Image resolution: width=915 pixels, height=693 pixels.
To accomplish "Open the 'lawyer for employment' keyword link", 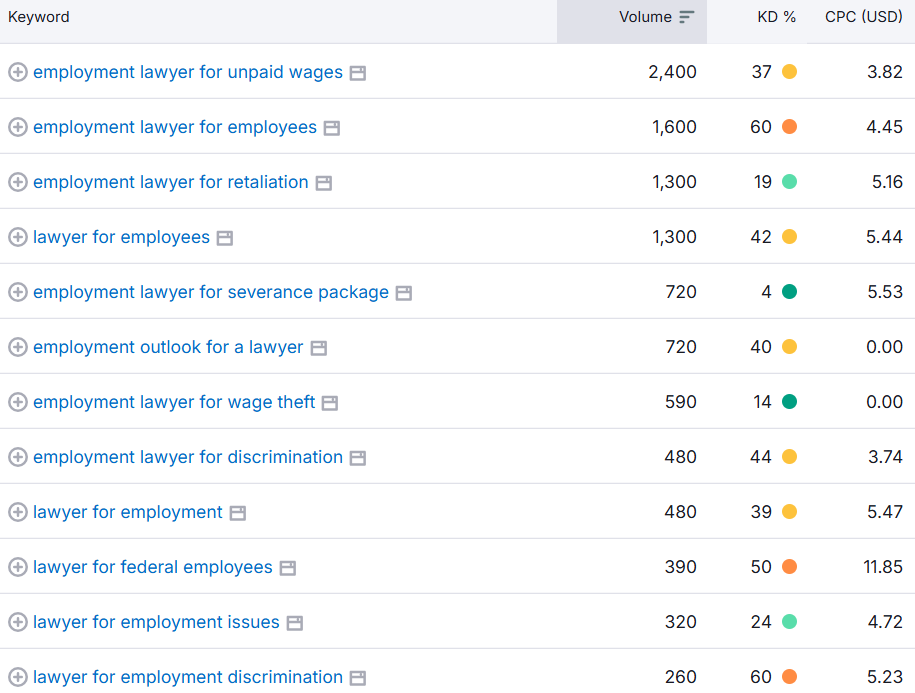I will (128, 512).
